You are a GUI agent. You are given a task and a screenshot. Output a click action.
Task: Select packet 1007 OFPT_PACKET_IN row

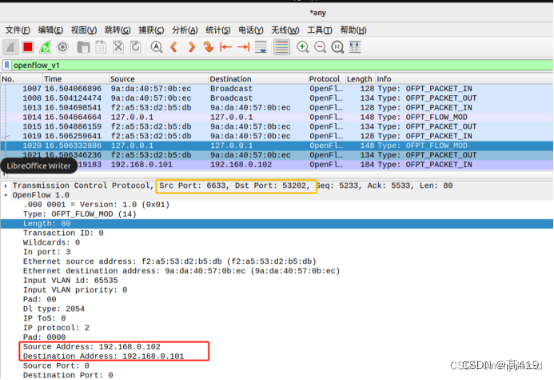[x=277, y=89]
